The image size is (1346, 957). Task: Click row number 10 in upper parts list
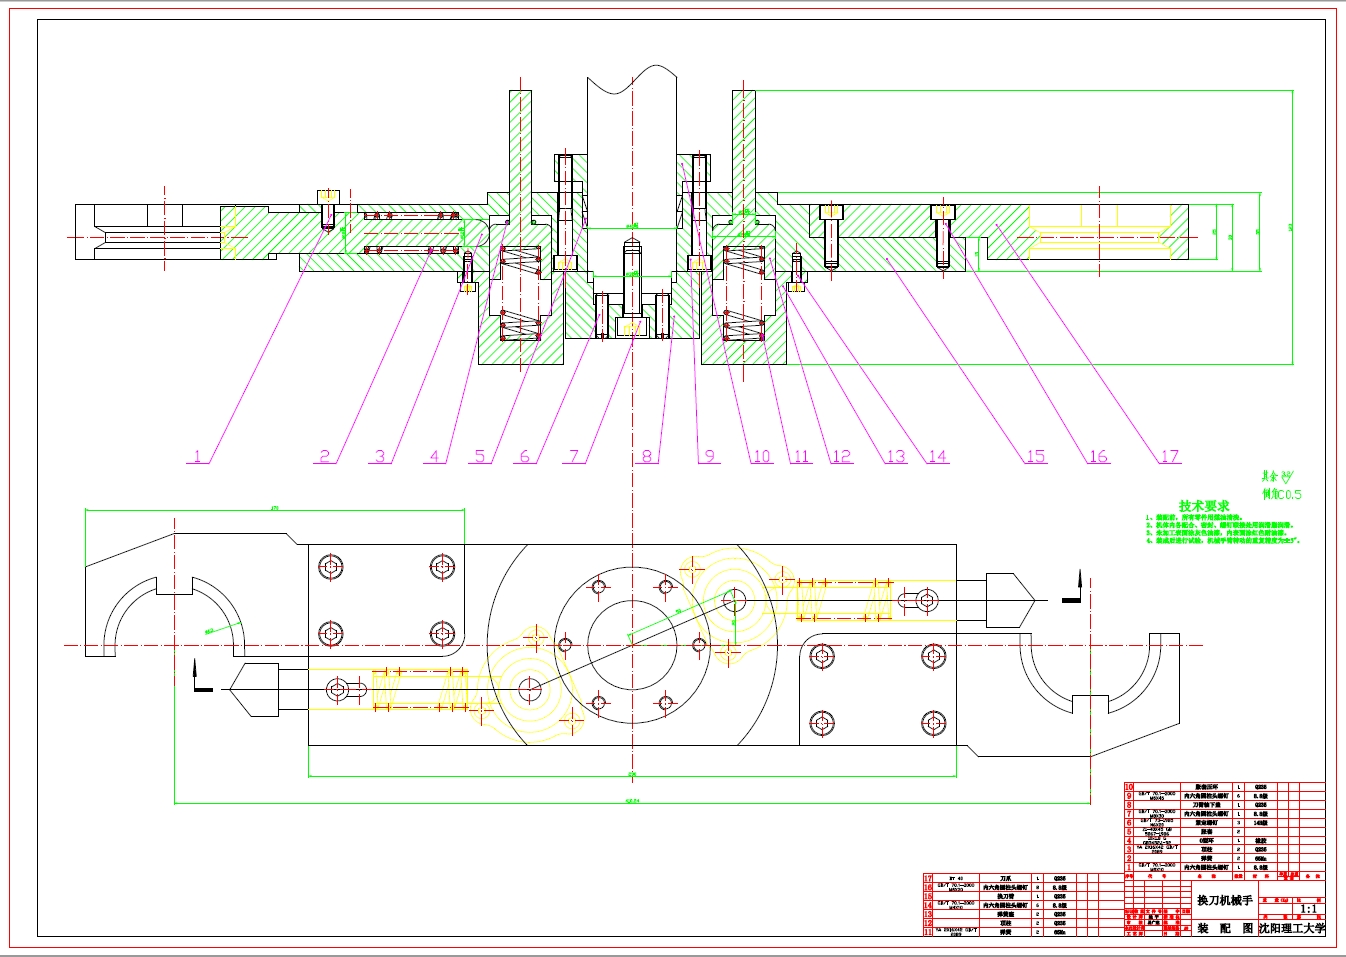point(1130,787)
